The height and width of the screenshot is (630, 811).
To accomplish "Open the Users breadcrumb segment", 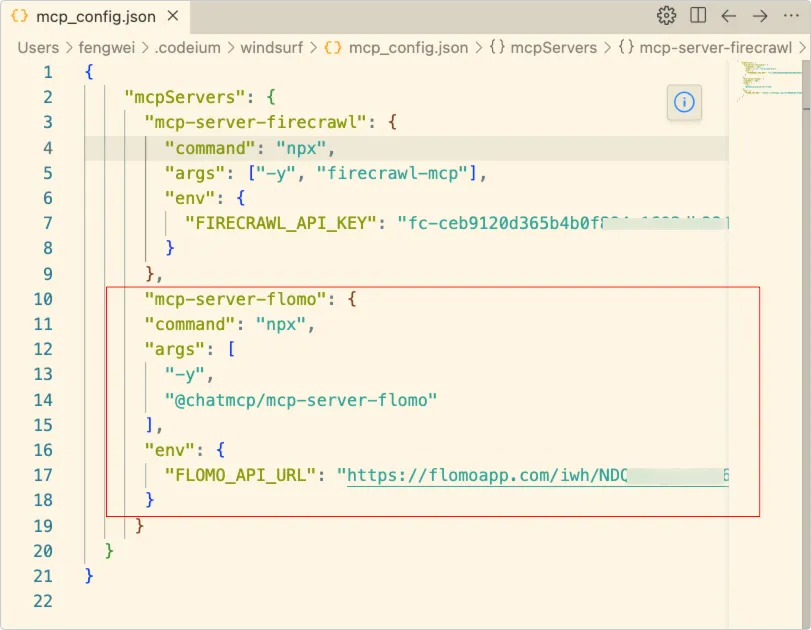I will [x=38, y=48].
